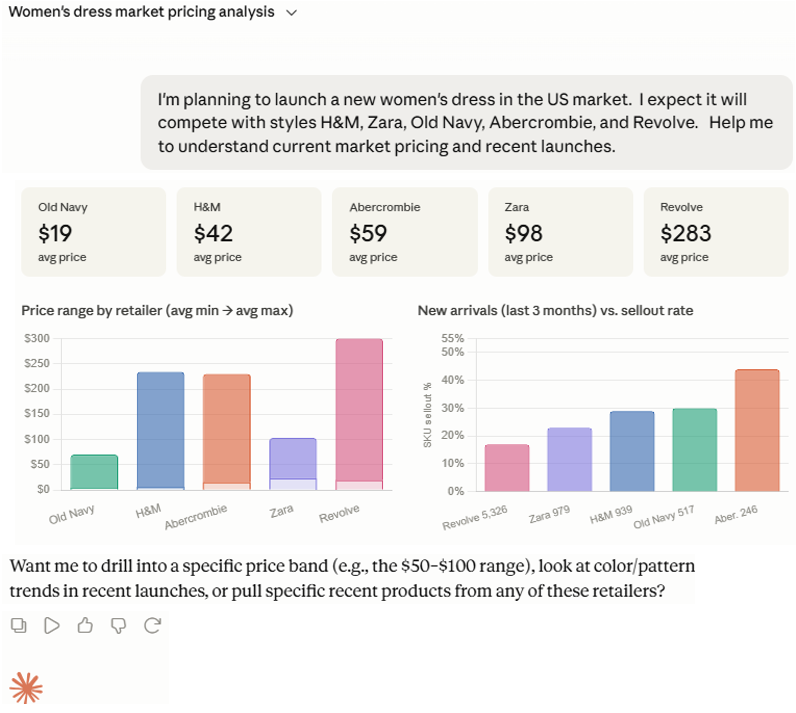Click the orange Claude starburst logo
796x713 pixels.
[26, 688]
